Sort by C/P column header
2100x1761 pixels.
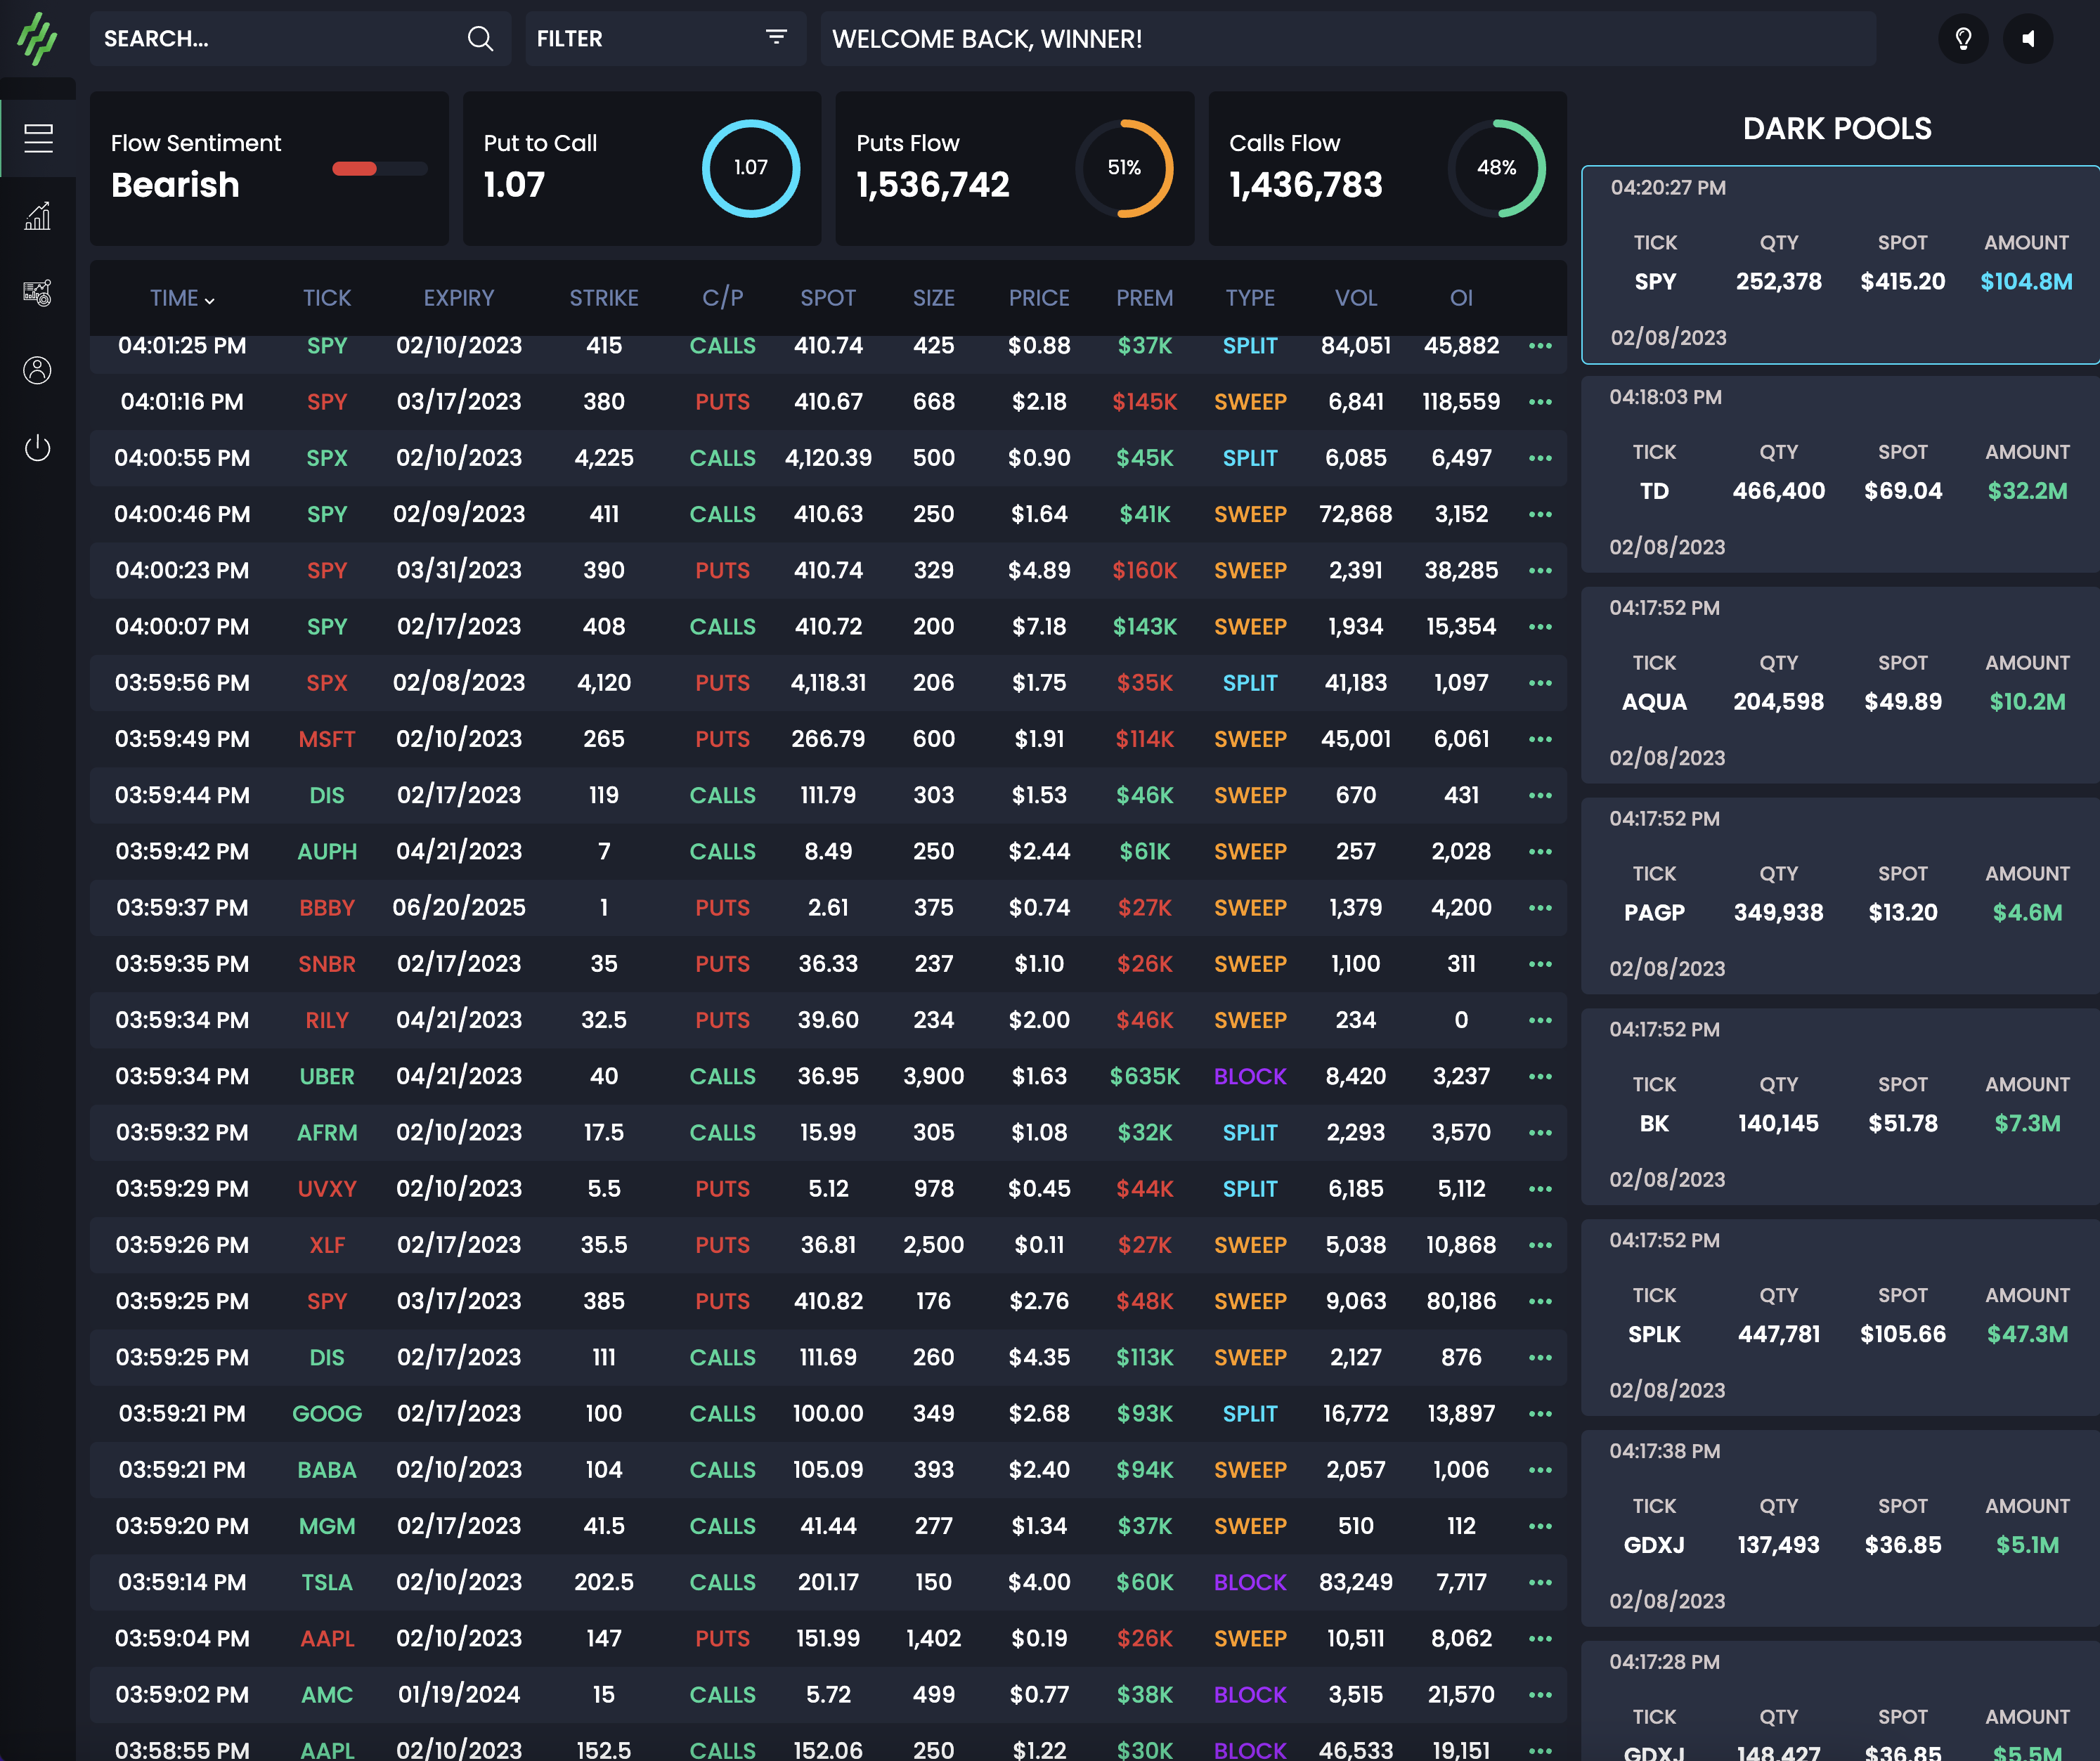(722, 298)
